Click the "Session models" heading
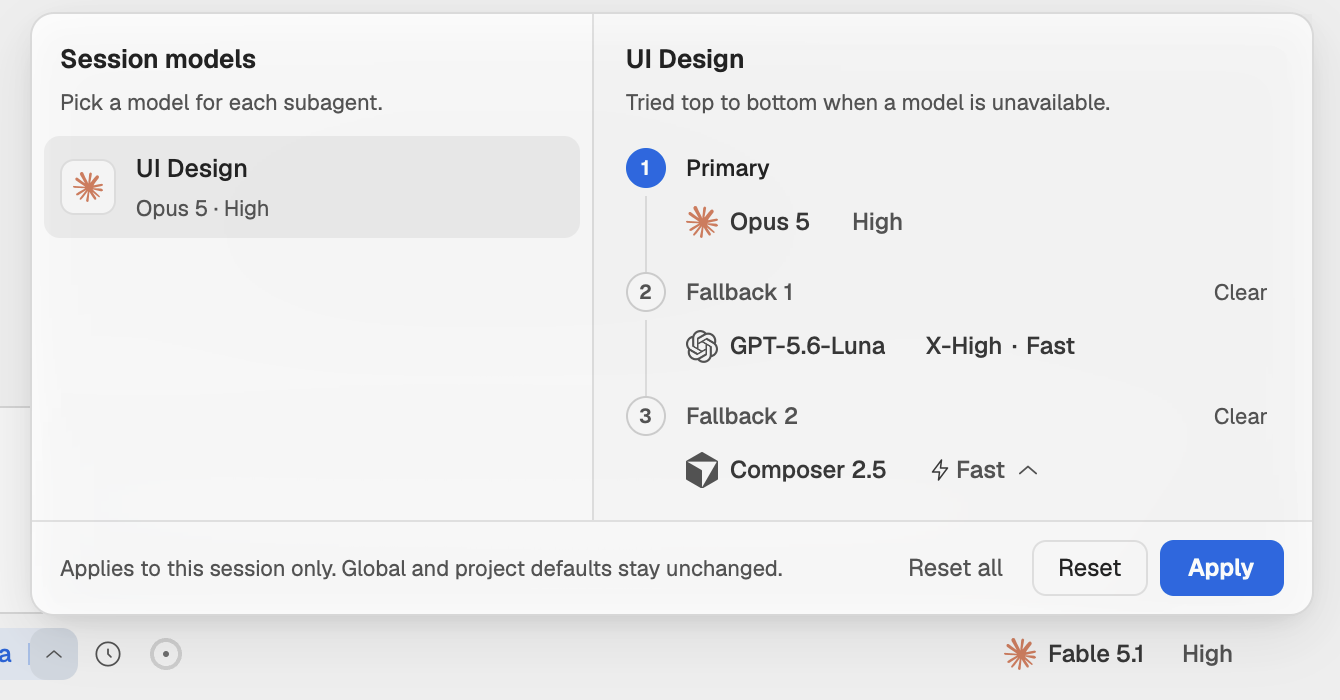 point(158,59)
